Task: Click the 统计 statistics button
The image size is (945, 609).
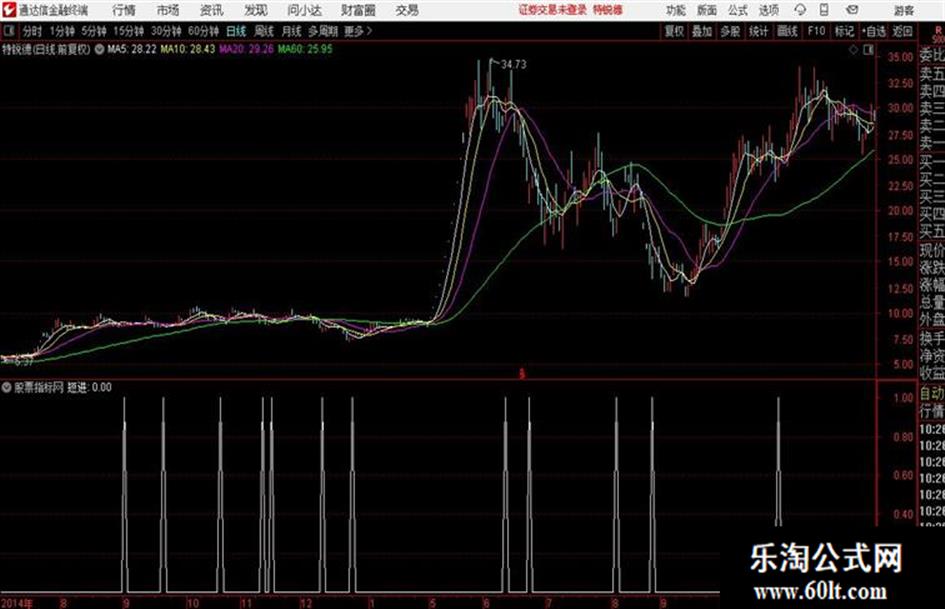Action: pyautogui.click(x=758, y=31)
